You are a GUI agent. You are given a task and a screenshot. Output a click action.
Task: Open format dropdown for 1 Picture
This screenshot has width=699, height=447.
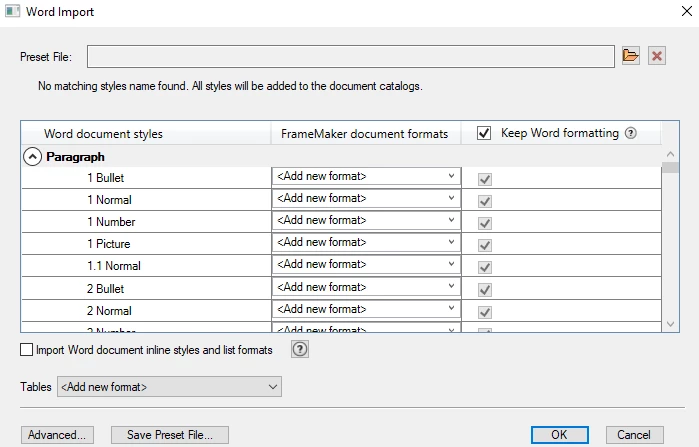tap(366, 242)
